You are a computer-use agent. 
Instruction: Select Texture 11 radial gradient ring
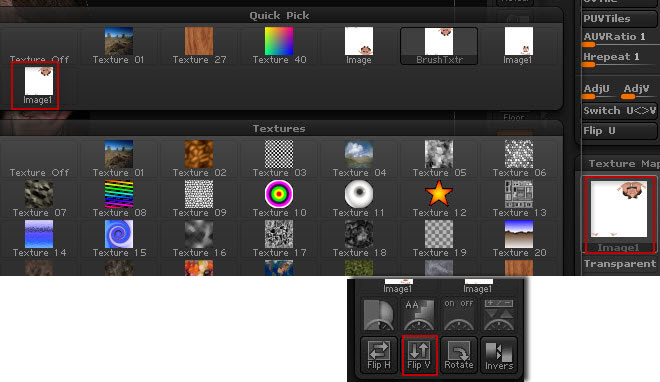359,199
